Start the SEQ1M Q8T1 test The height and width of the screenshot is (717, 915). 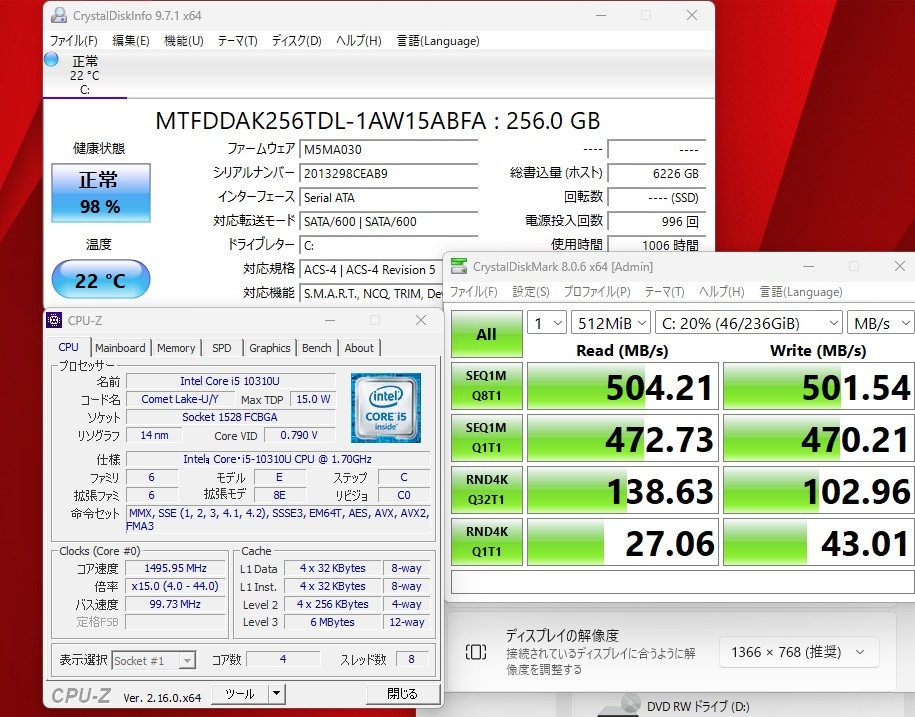(486, 386)
